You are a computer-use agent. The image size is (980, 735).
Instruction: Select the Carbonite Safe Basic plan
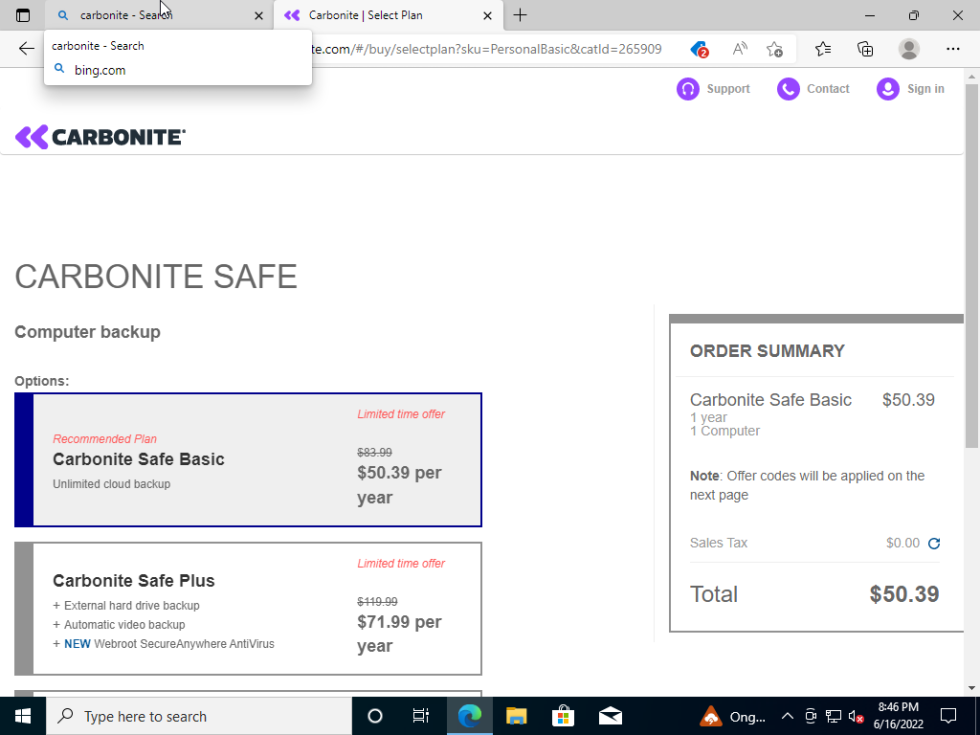tap(248, 460)
